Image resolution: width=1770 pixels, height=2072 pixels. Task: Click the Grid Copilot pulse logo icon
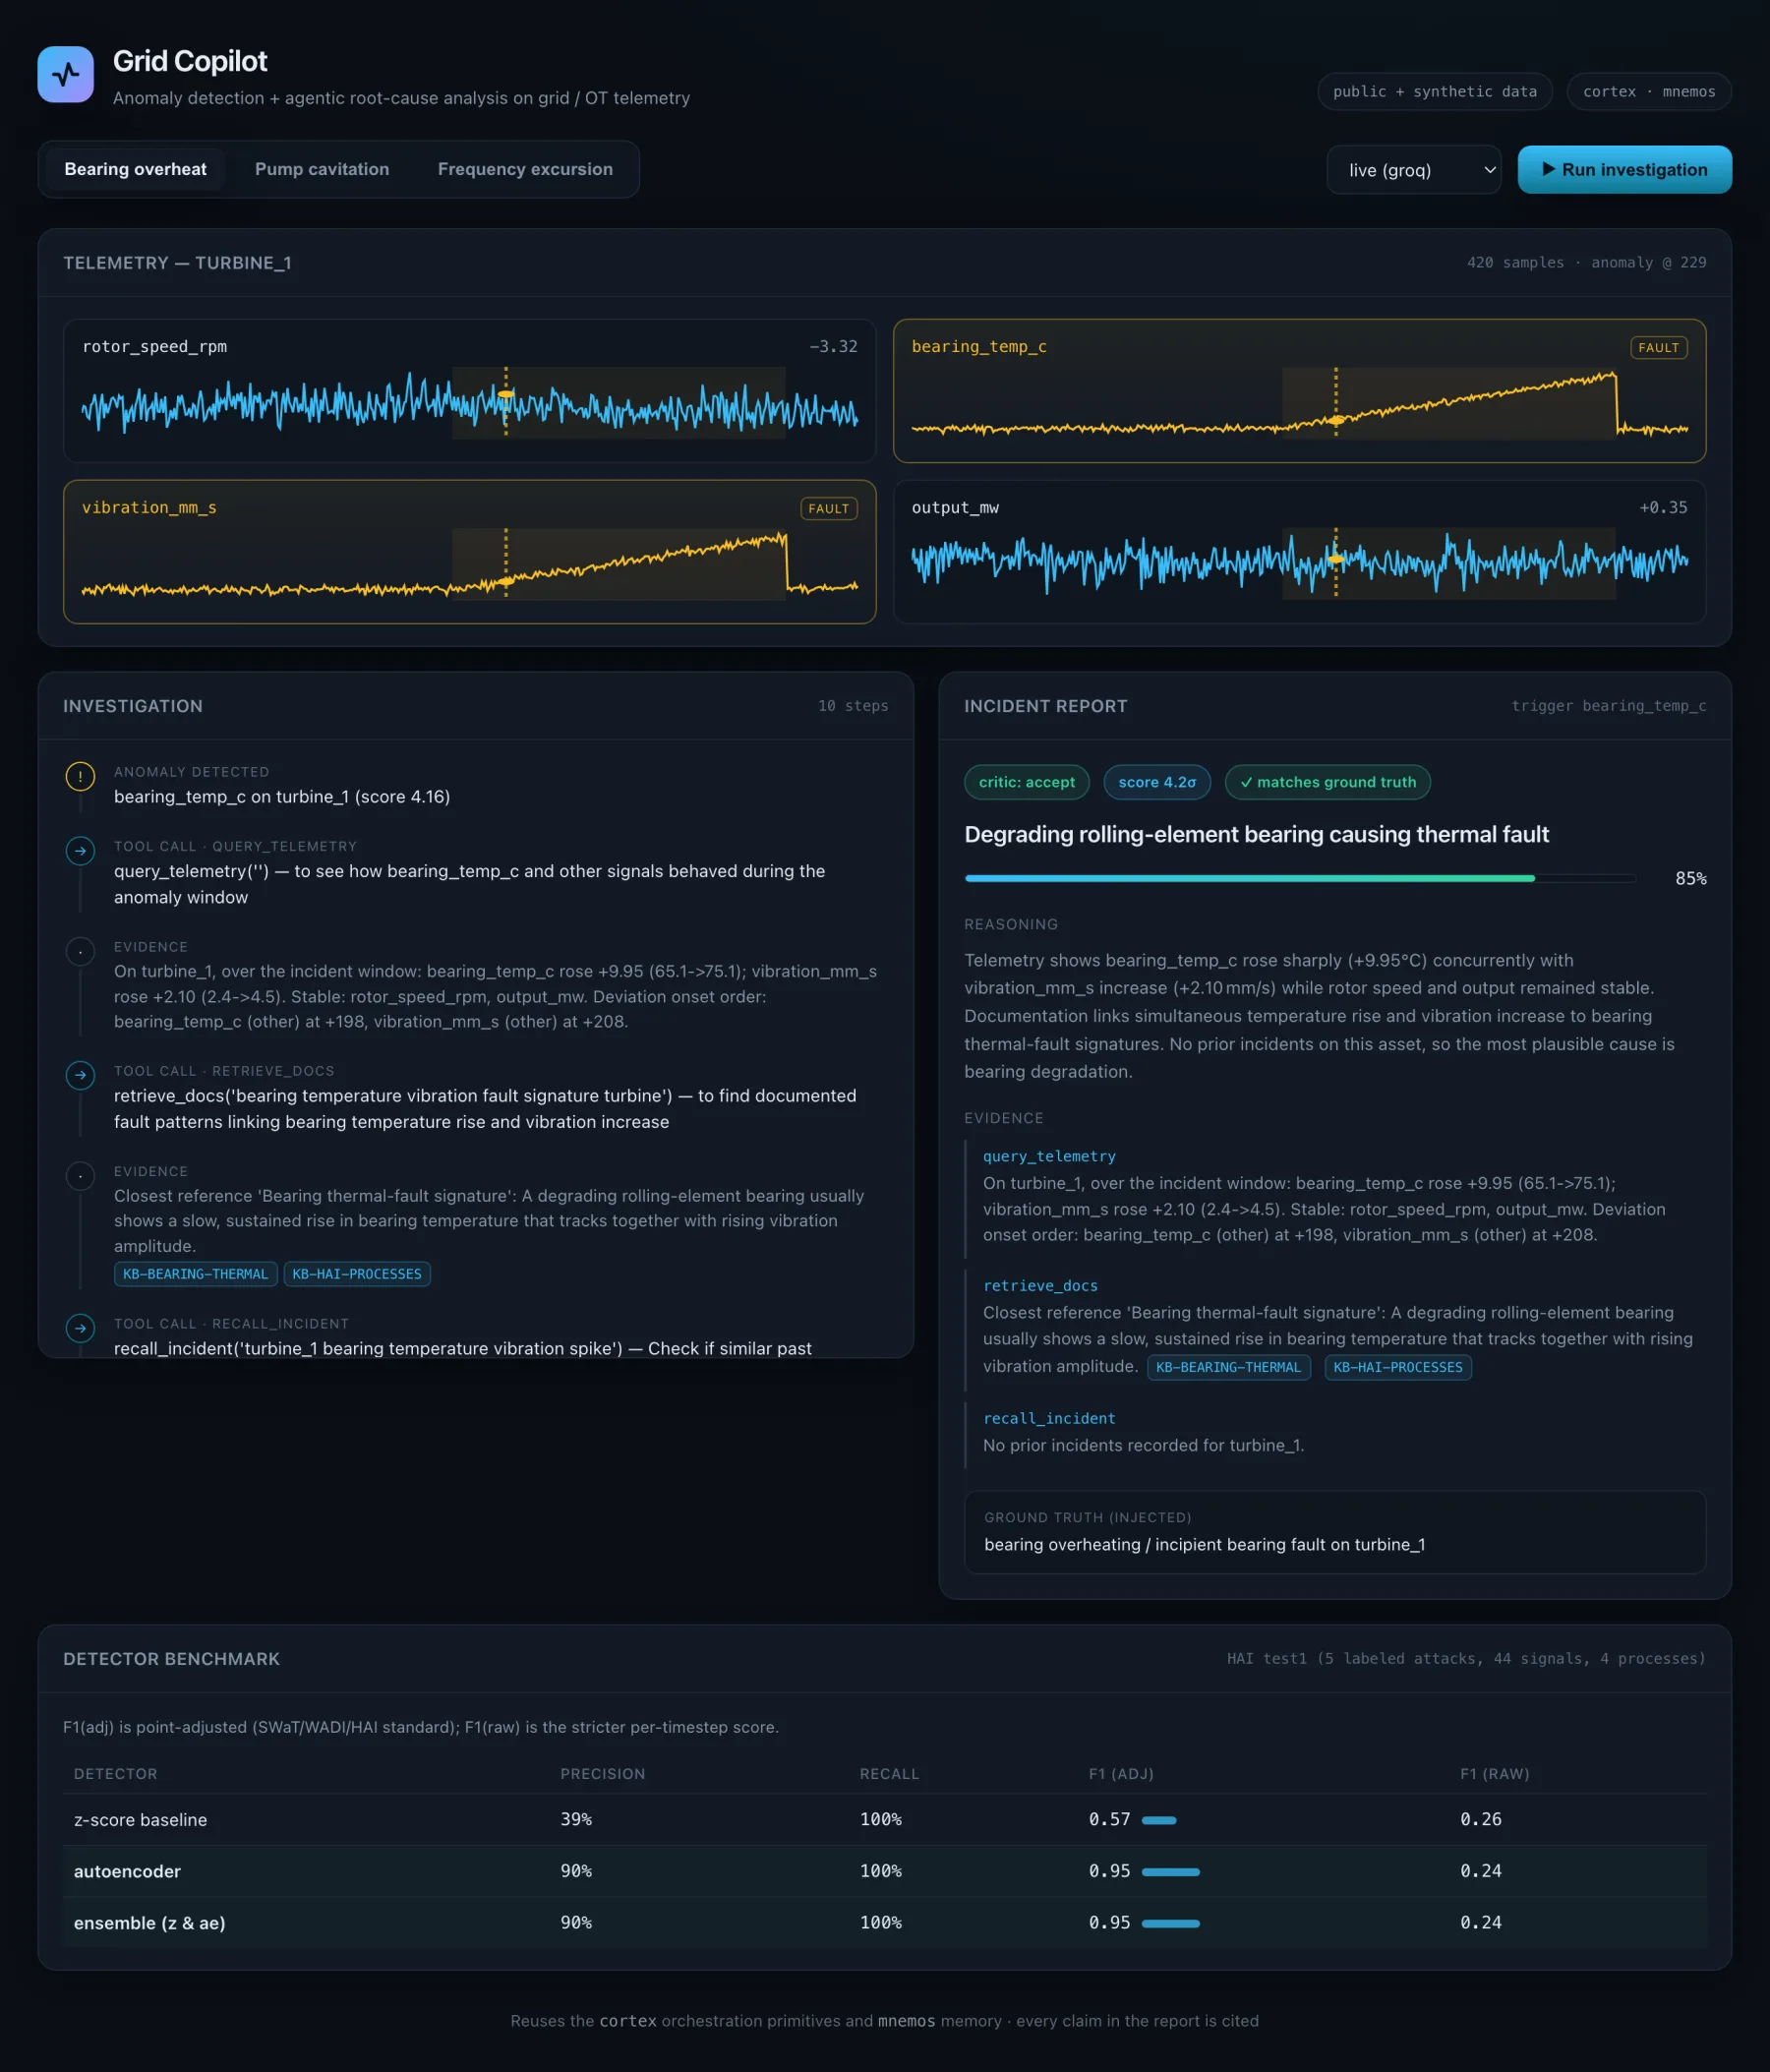coord(66,74)
